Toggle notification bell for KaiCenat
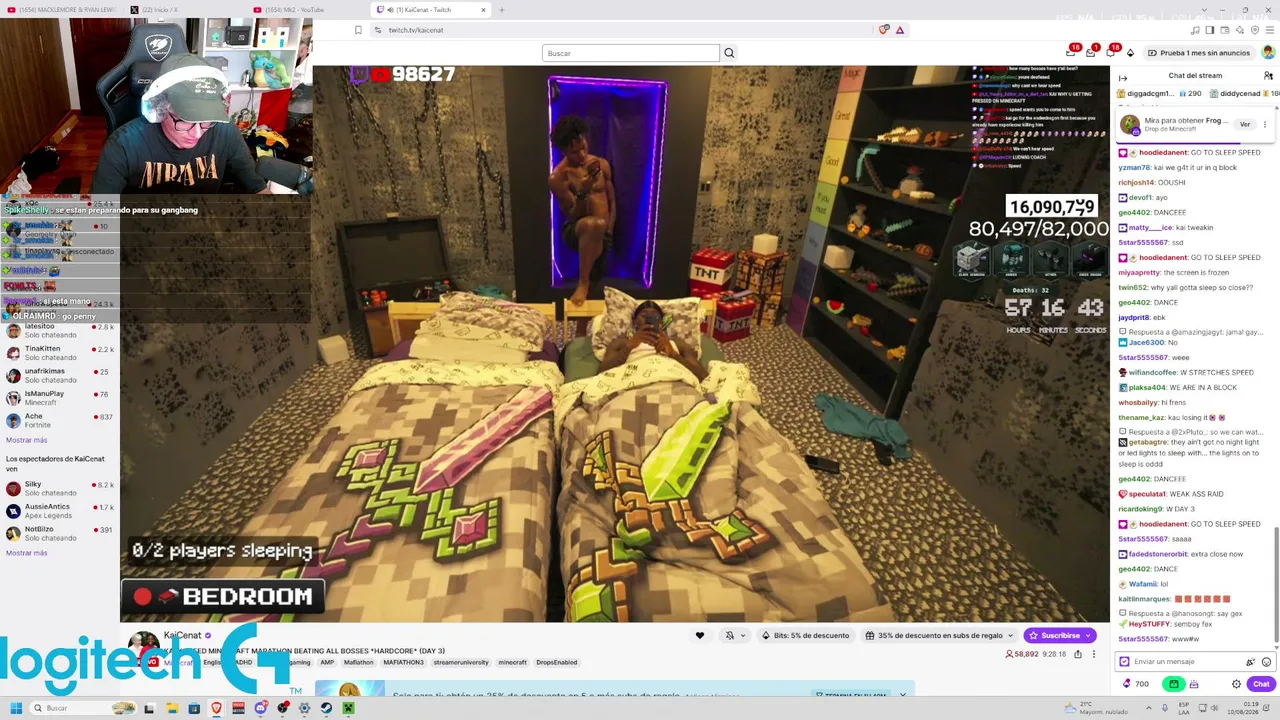Screen dimensions: 1280x720 point(730,635)
